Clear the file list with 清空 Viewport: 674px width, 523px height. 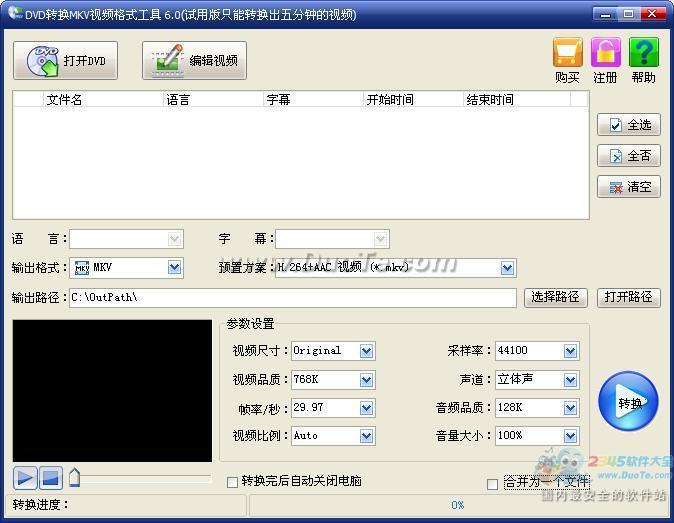(x=629, y=187)
